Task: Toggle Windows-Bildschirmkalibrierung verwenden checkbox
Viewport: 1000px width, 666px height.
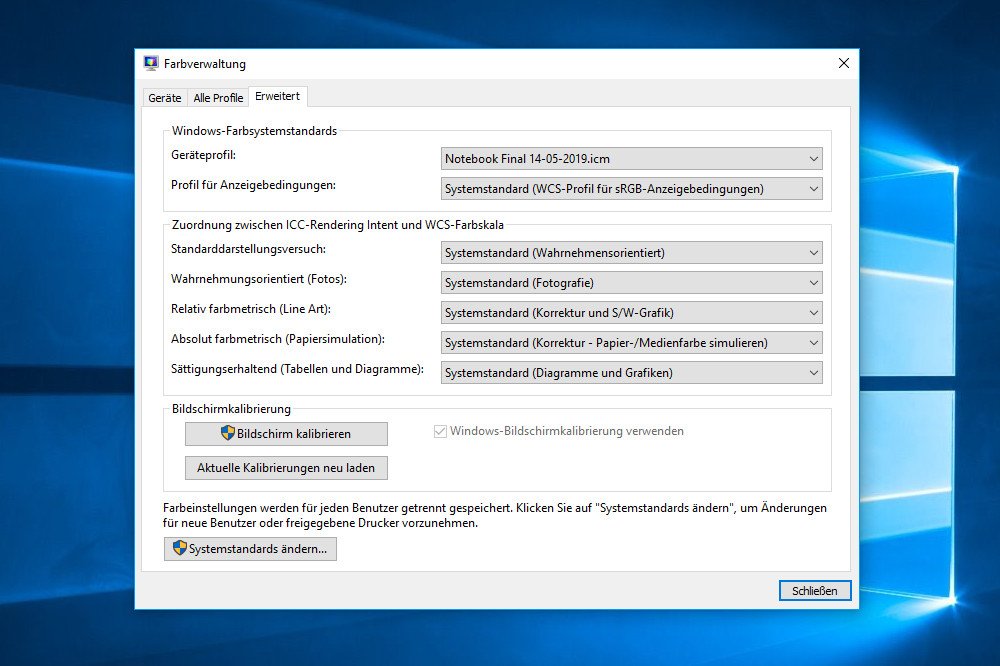Action: 439,432
